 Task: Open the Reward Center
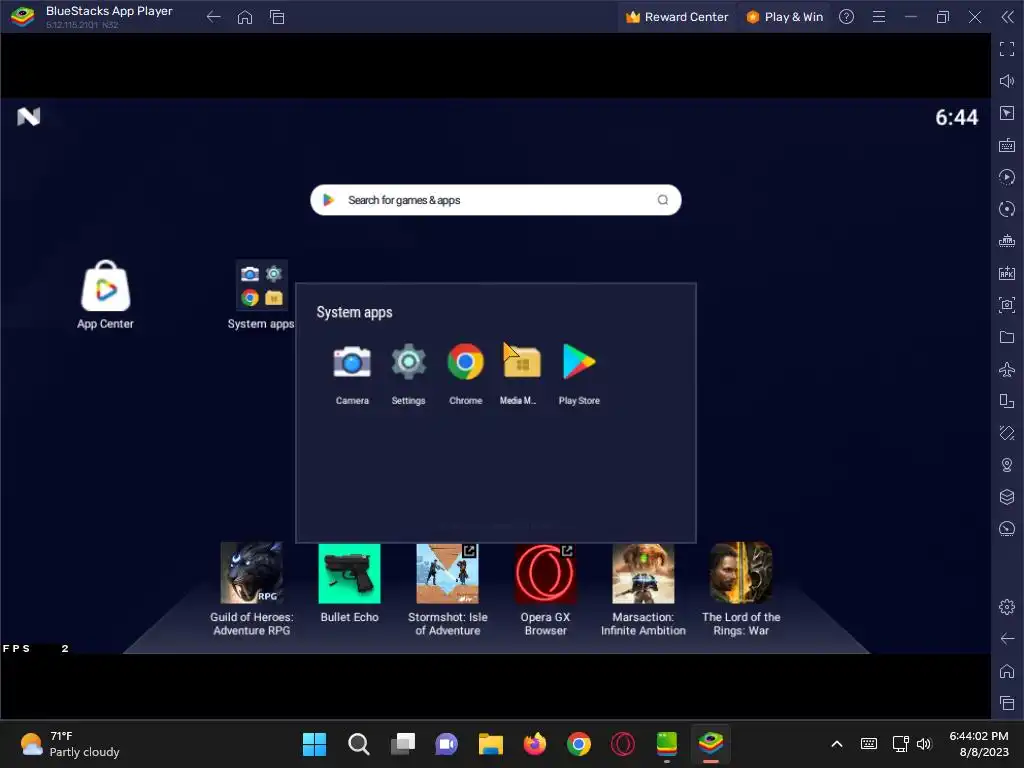click(x=677, y=17)
